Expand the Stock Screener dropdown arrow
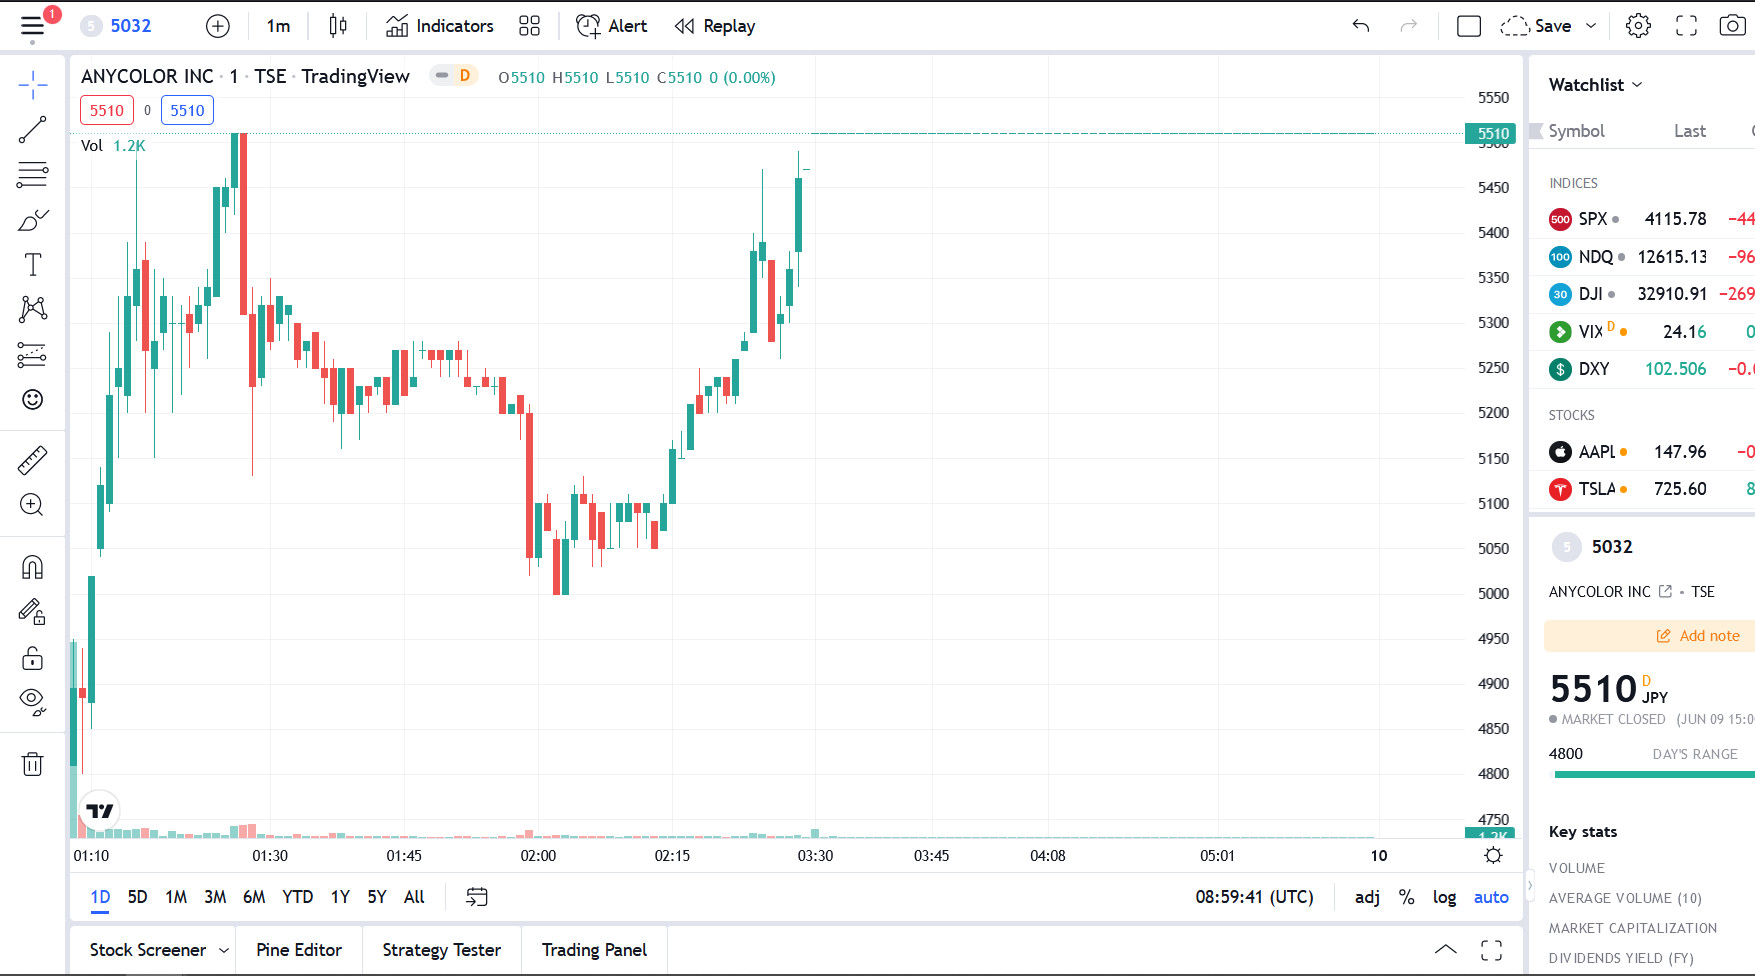 click(224, 950)
